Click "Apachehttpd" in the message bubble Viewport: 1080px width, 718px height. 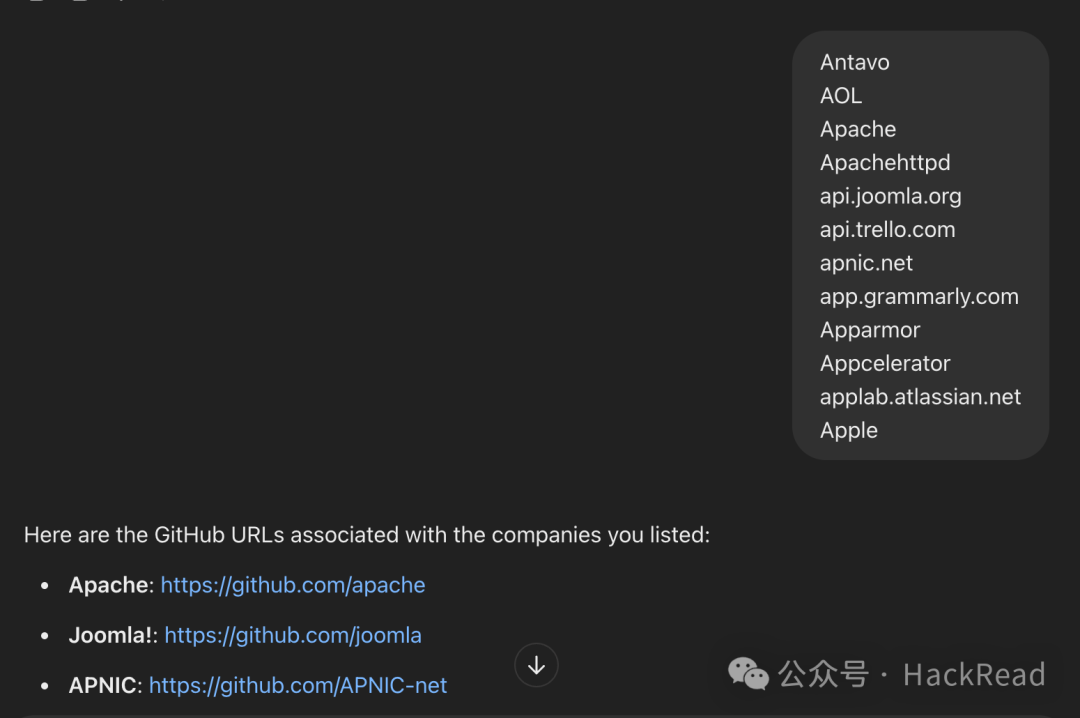[x=885, y=163]
